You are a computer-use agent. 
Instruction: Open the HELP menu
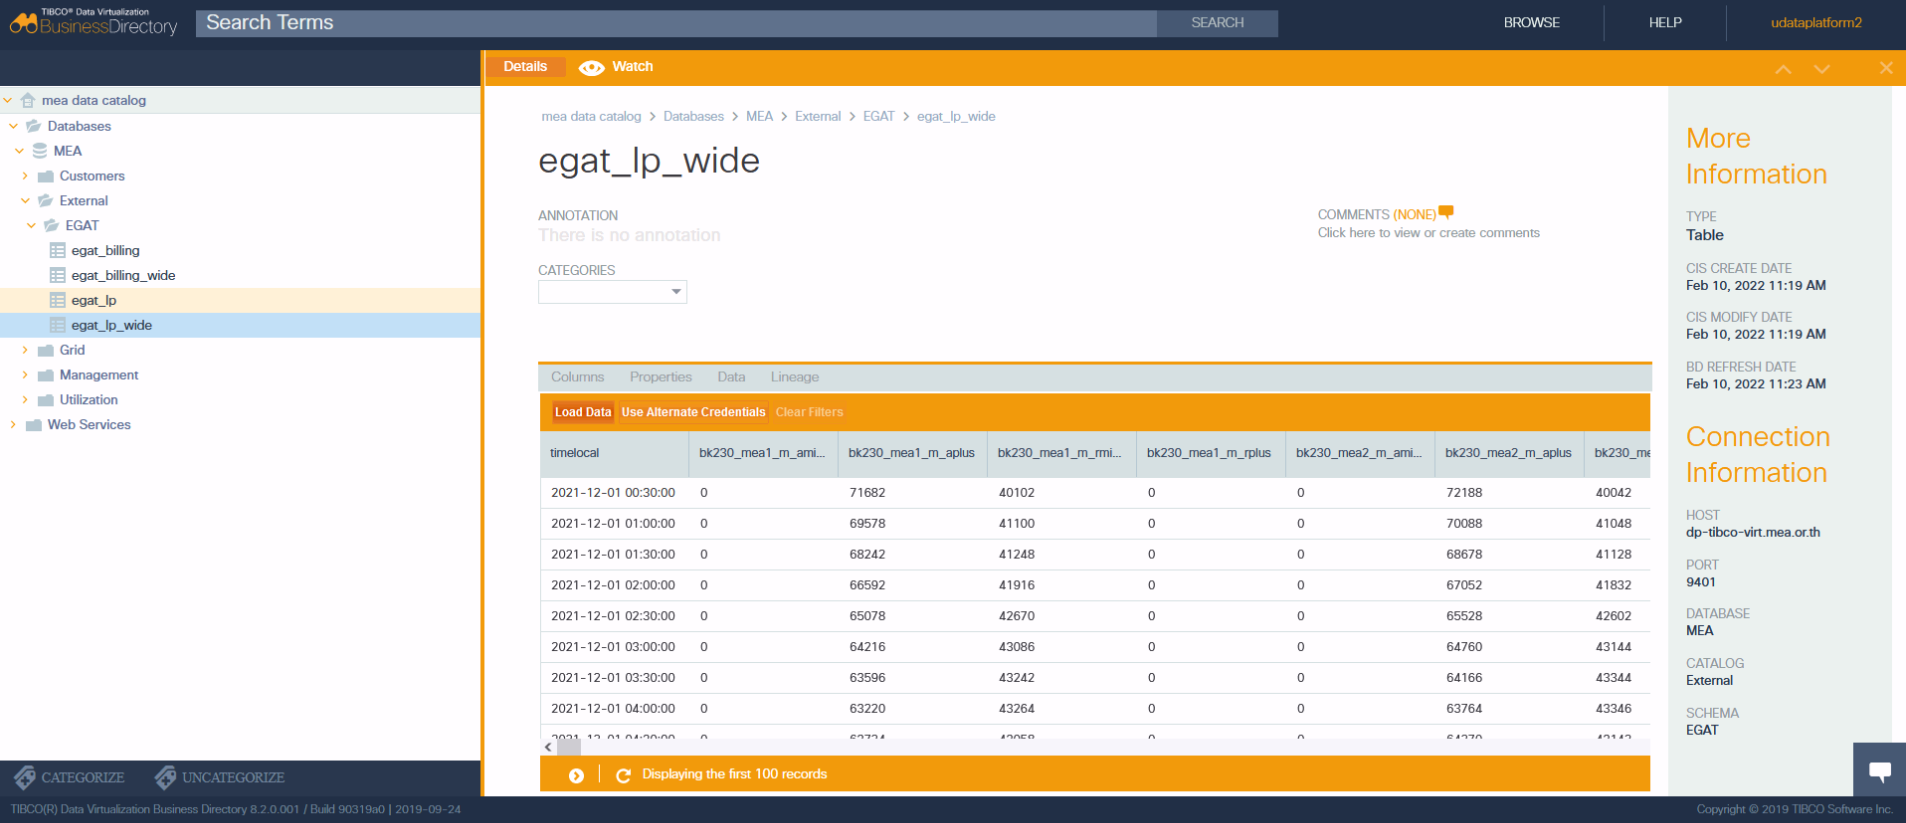tap(1665, 22)
